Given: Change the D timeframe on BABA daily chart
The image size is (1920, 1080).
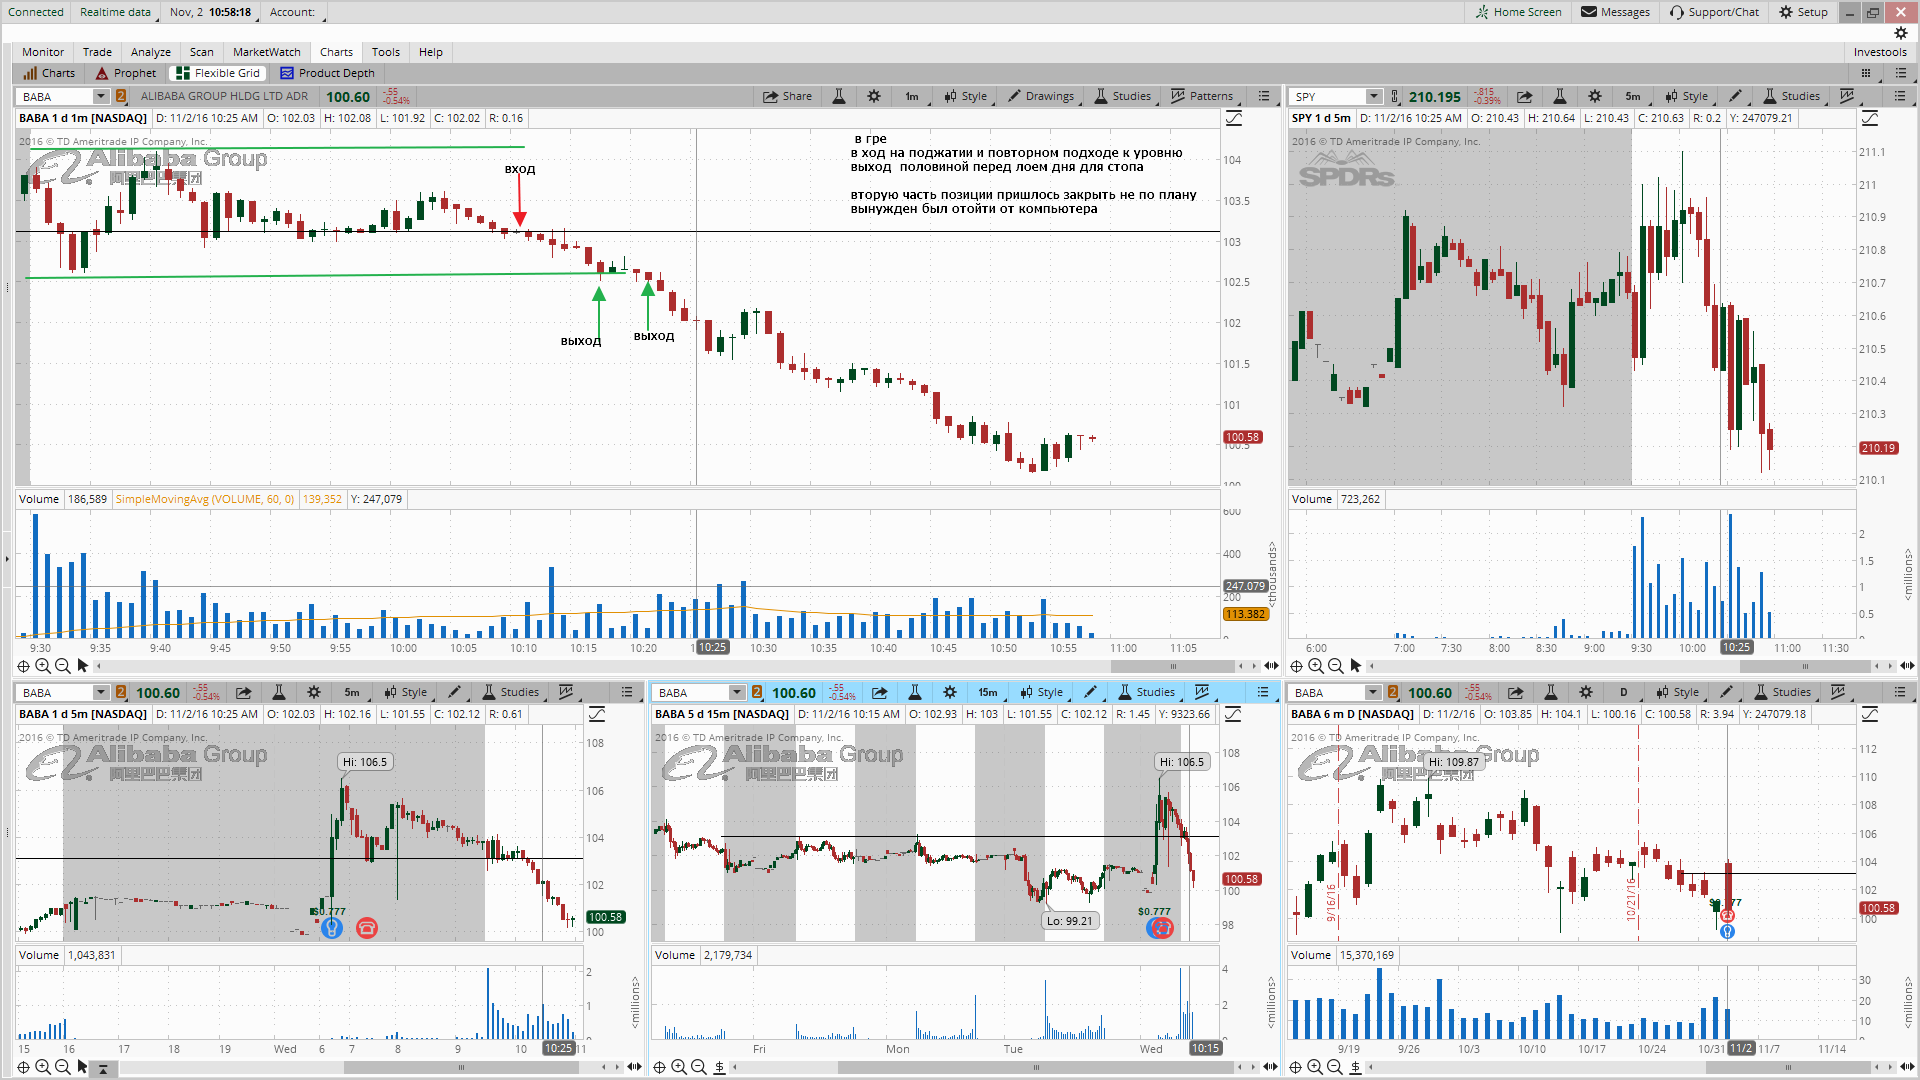Looking at the screenshot, I should point(1624,692).
